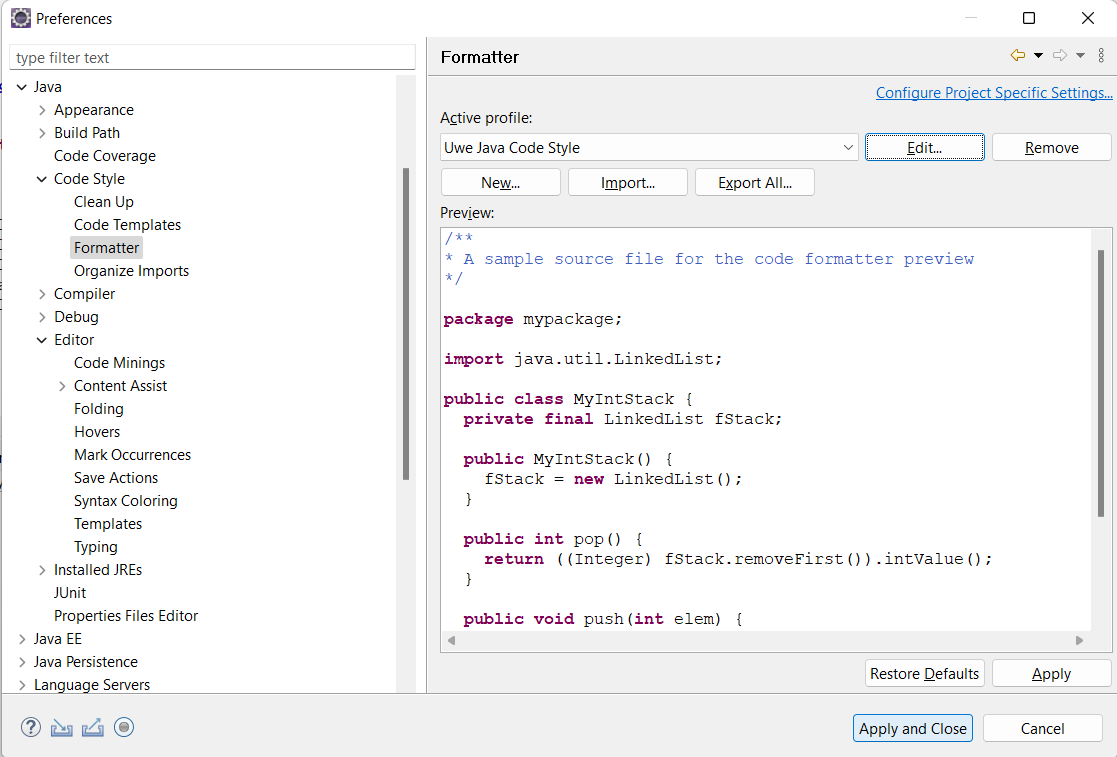Click the type filter text field

pos(212,58)
